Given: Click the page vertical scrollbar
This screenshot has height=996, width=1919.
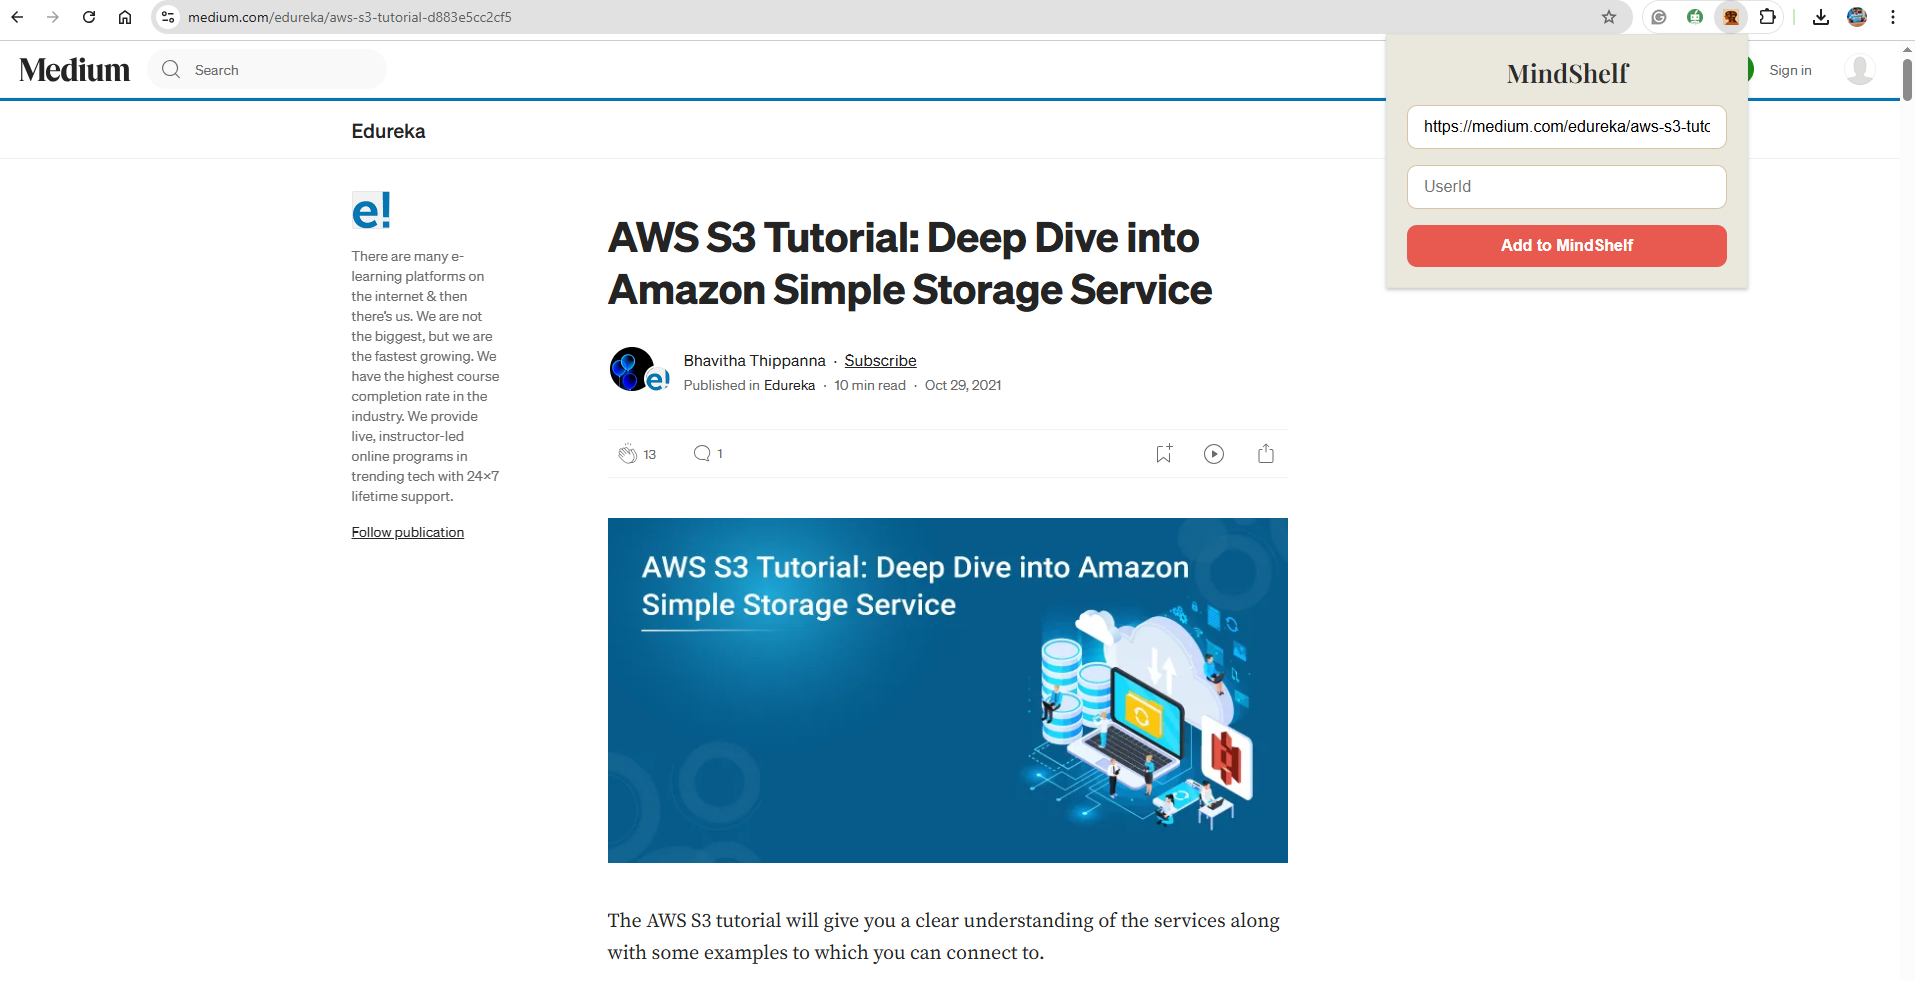Looking at the screenshot, I should pos(1907,80).
